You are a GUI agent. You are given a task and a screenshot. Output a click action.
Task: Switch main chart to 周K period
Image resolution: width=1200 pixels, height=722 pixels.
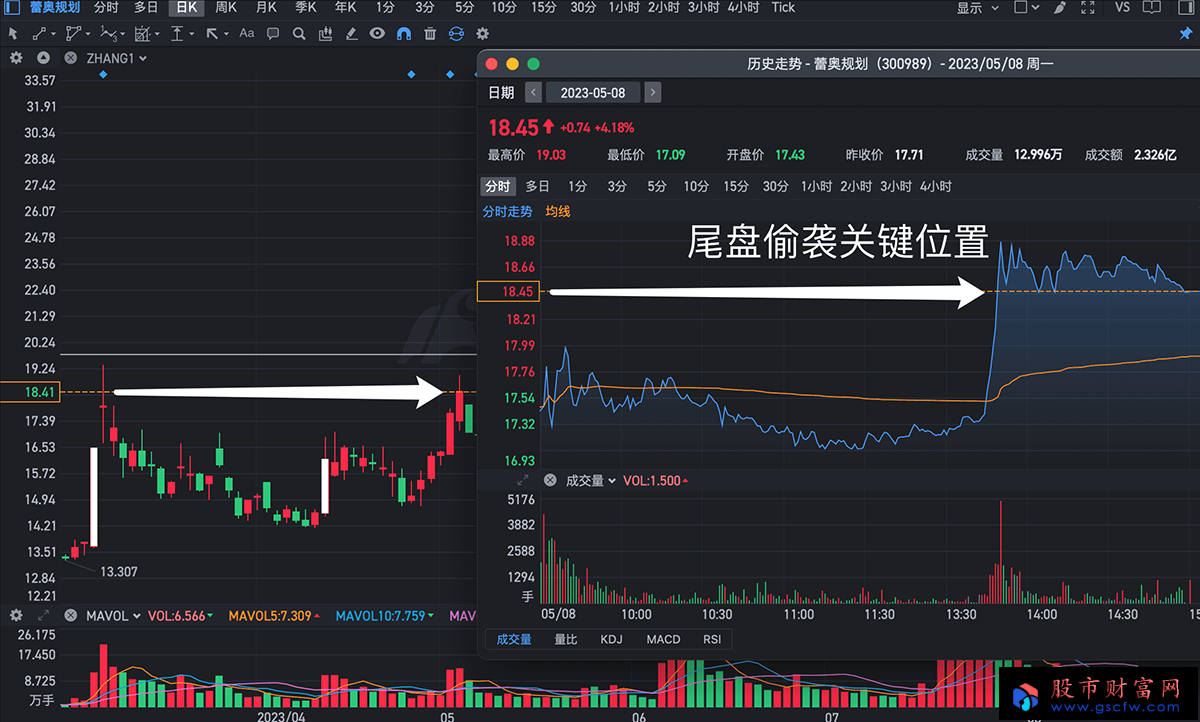[x=226, y=7]
